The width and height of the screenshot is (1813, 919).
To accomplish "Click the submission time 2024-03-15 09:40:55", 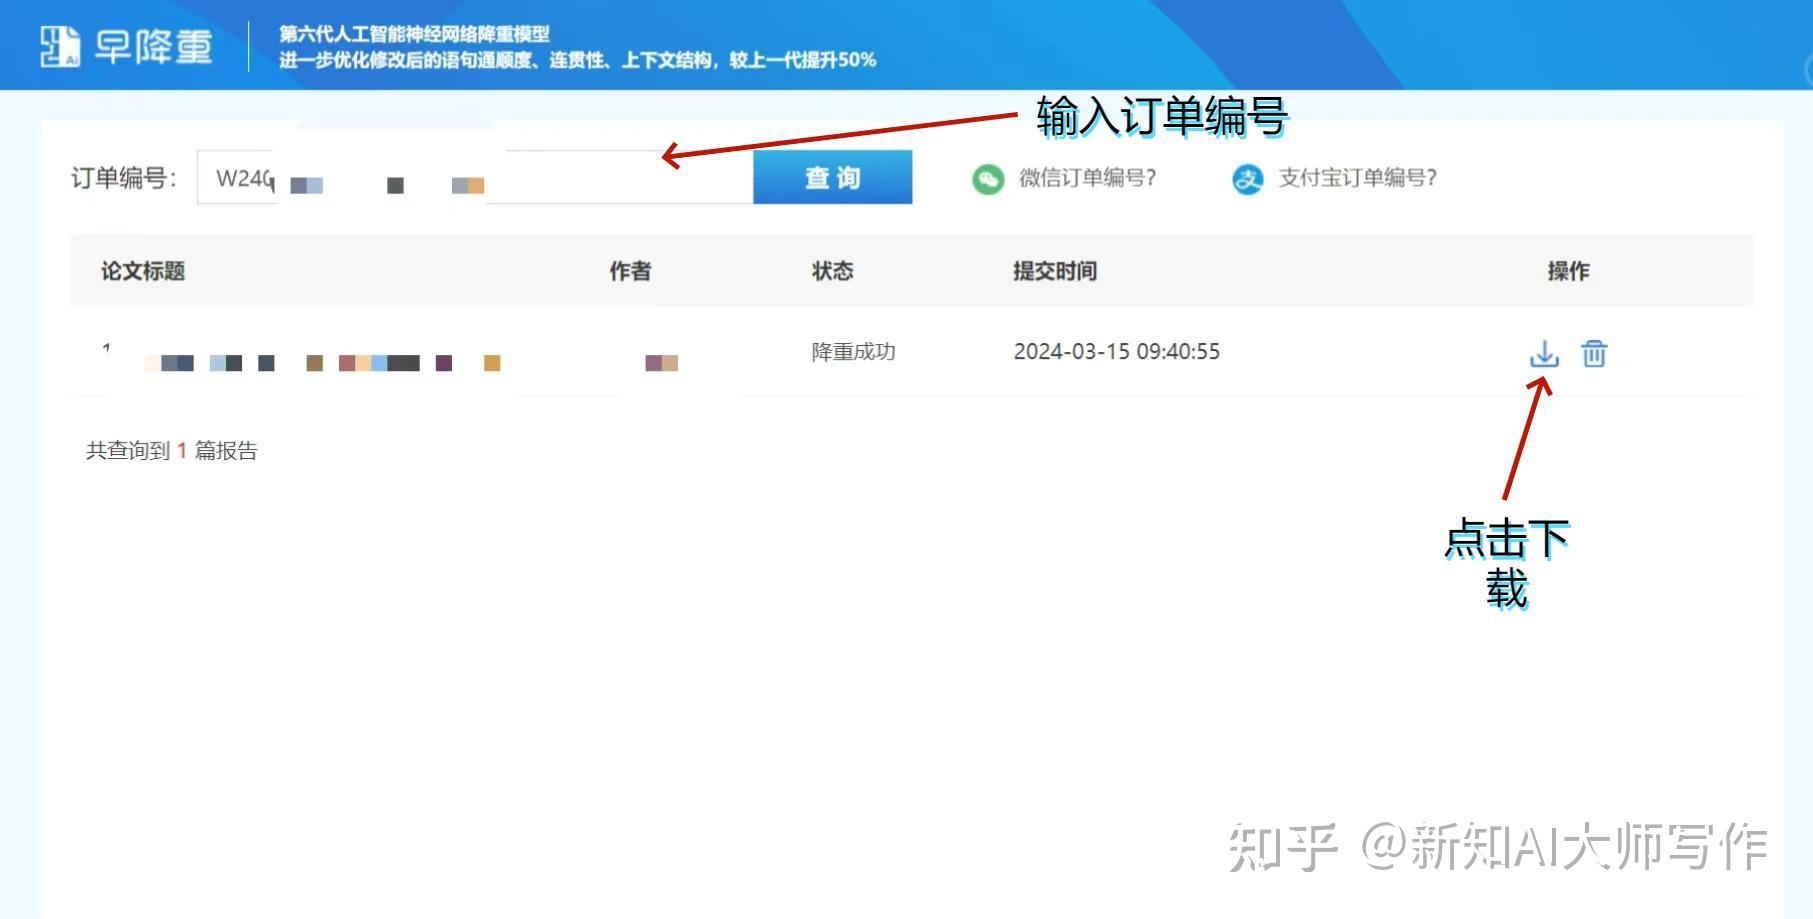I will 1116,352.
